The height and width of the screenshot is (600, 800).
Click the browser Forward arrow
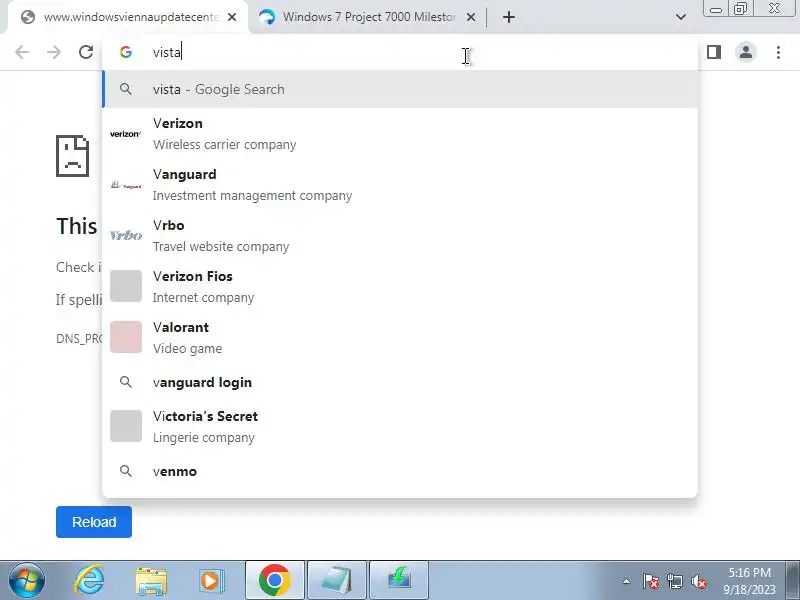(x=54, y=52)
